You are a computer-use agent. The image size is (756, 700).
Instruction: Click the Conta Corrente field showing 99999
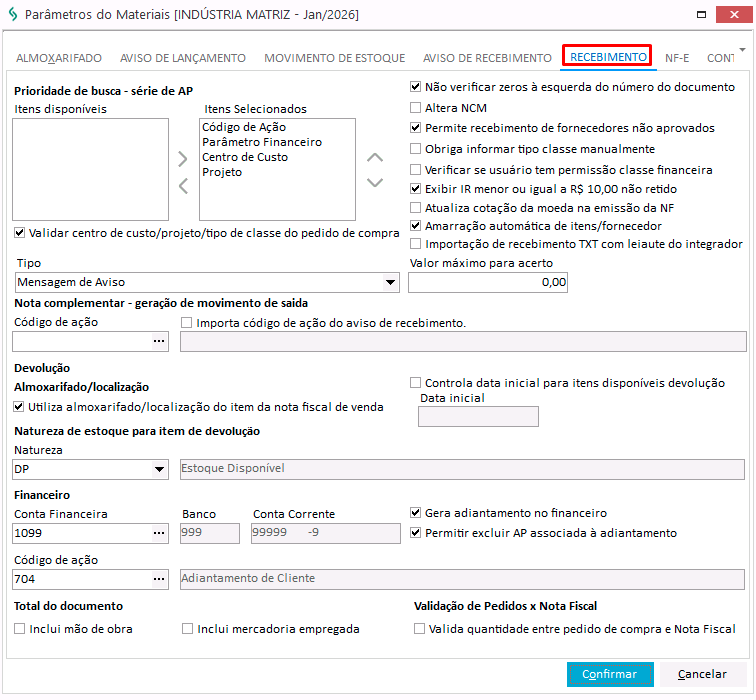pos(326,533)
